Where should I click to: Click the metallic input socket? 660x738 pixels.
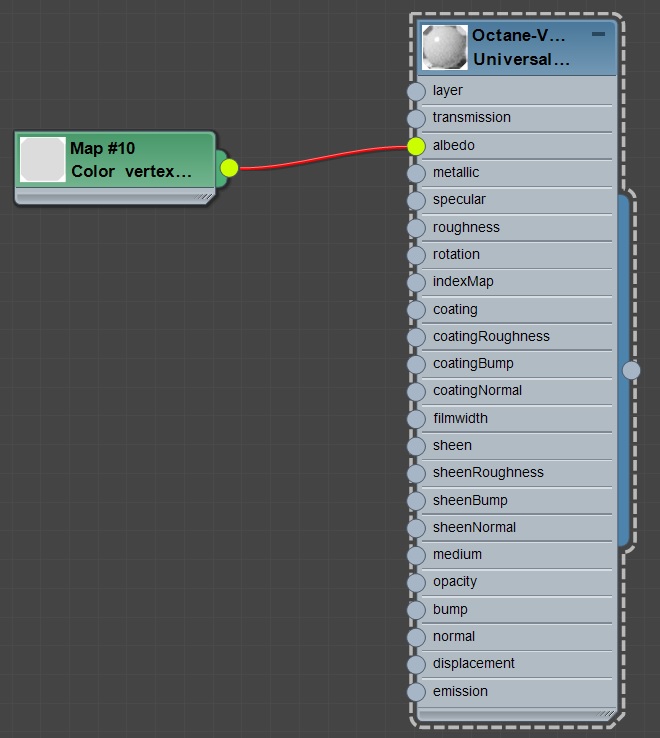coord(416,173)
